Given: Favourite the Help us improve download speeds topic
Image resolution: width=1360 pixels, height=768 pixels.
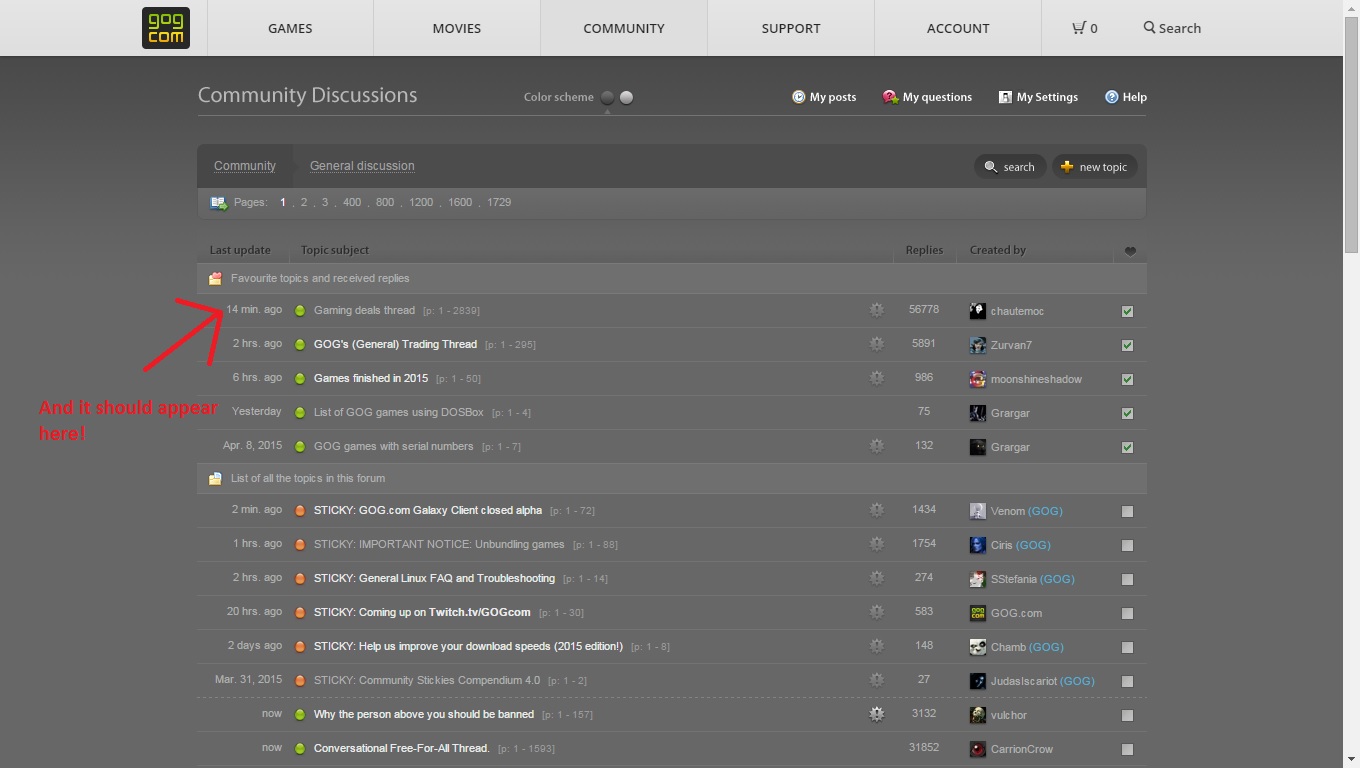Looking at the screenshot, I should [1128, 647].
